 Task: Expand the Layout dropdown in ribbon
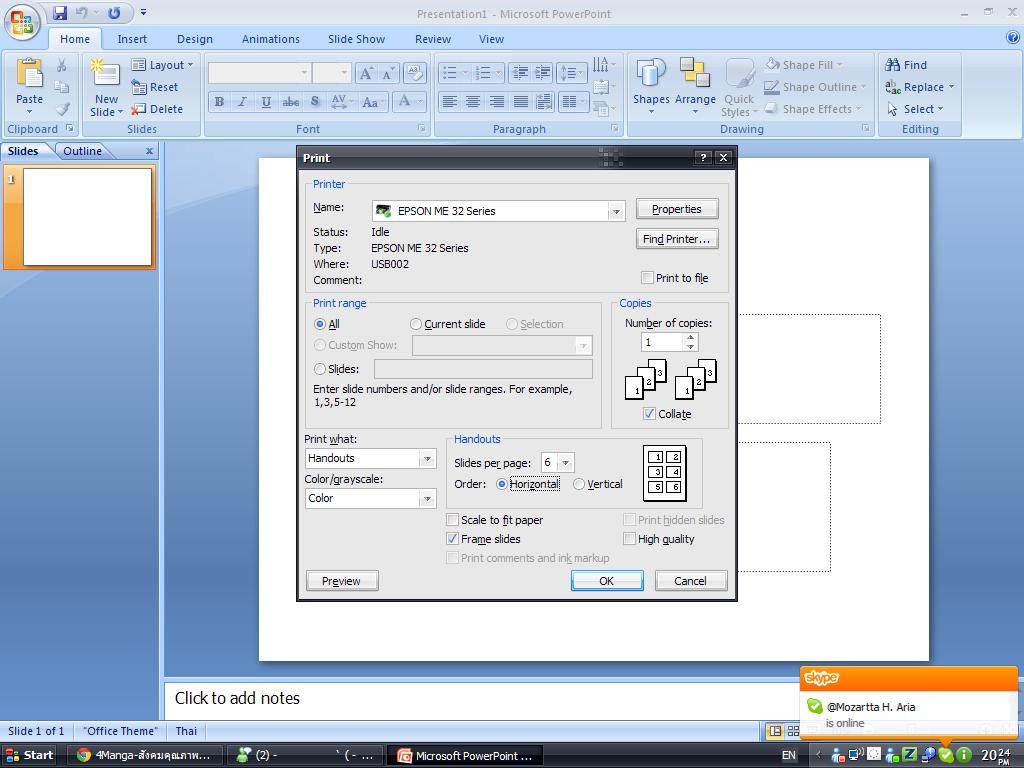coord(163,65)
